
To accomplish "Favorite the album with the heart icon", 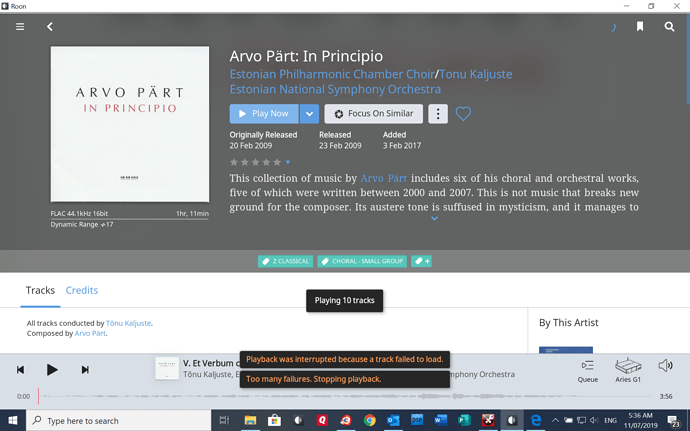I will point(463,114).
